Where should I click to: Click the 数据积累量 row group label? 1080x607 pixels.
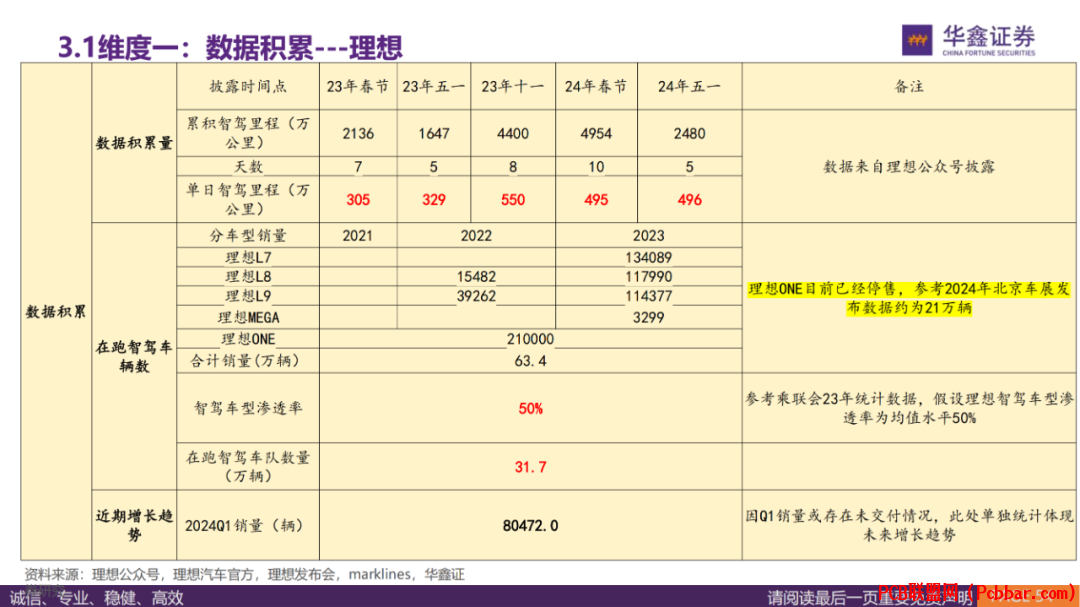tap(134, 143)
